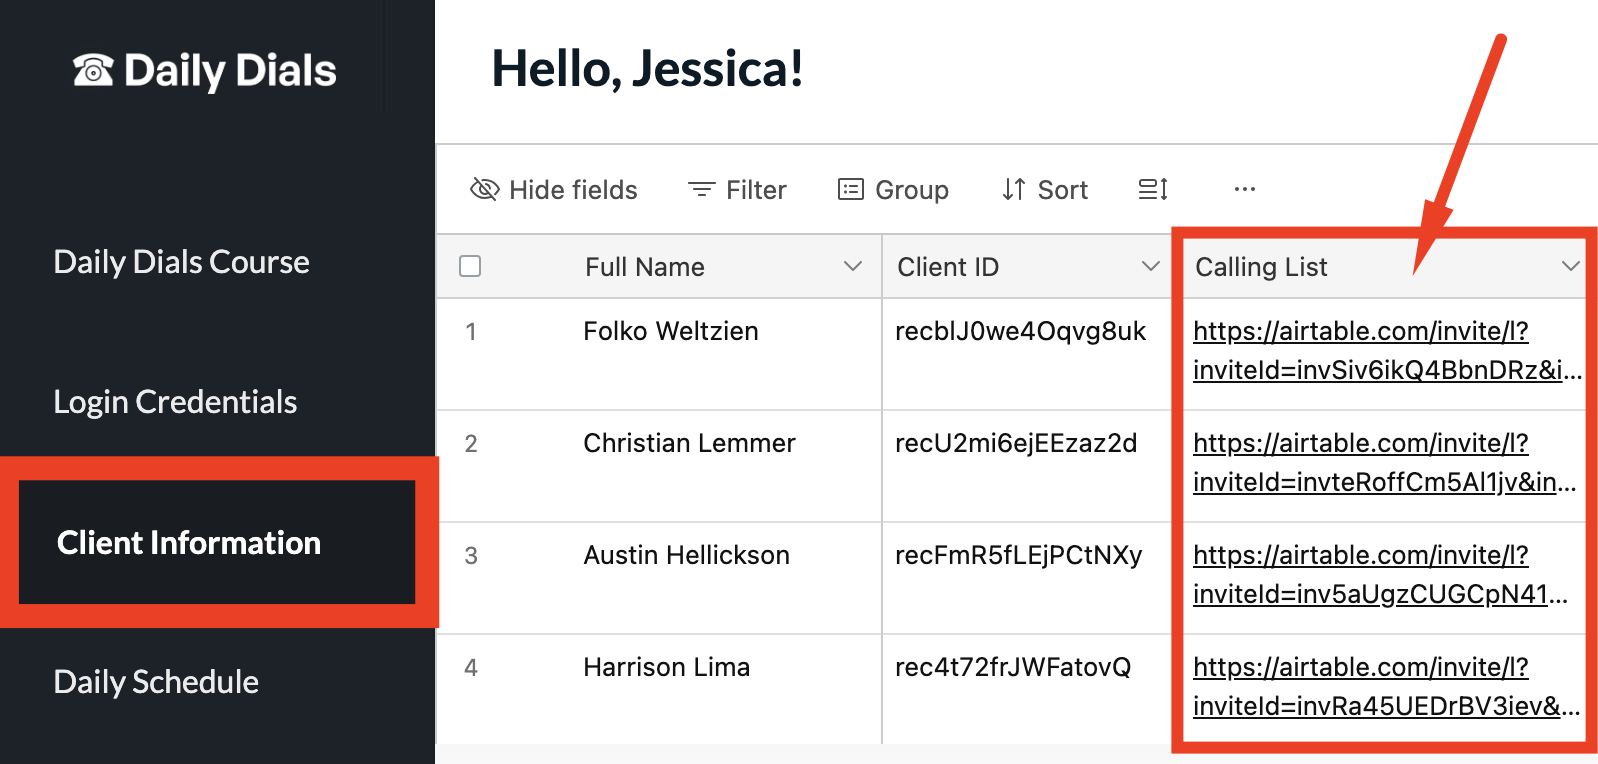Open the Group menu
This screenshot has height=764, width=1598.
pyautogui.click(x=893, y=189)
